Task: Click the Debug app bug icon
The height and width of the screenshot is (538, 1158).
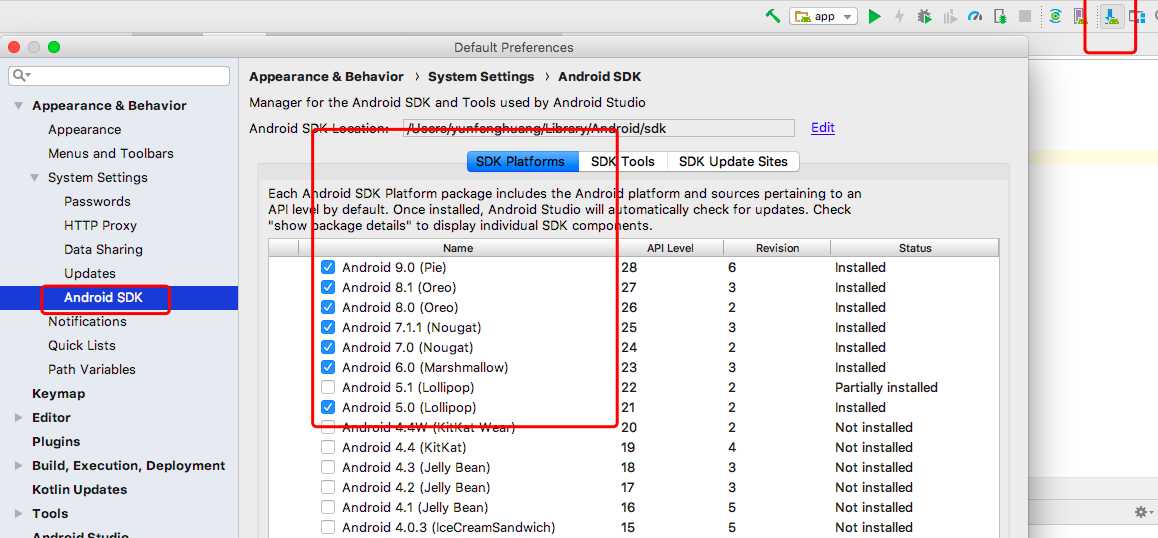Action: point(925,16)
